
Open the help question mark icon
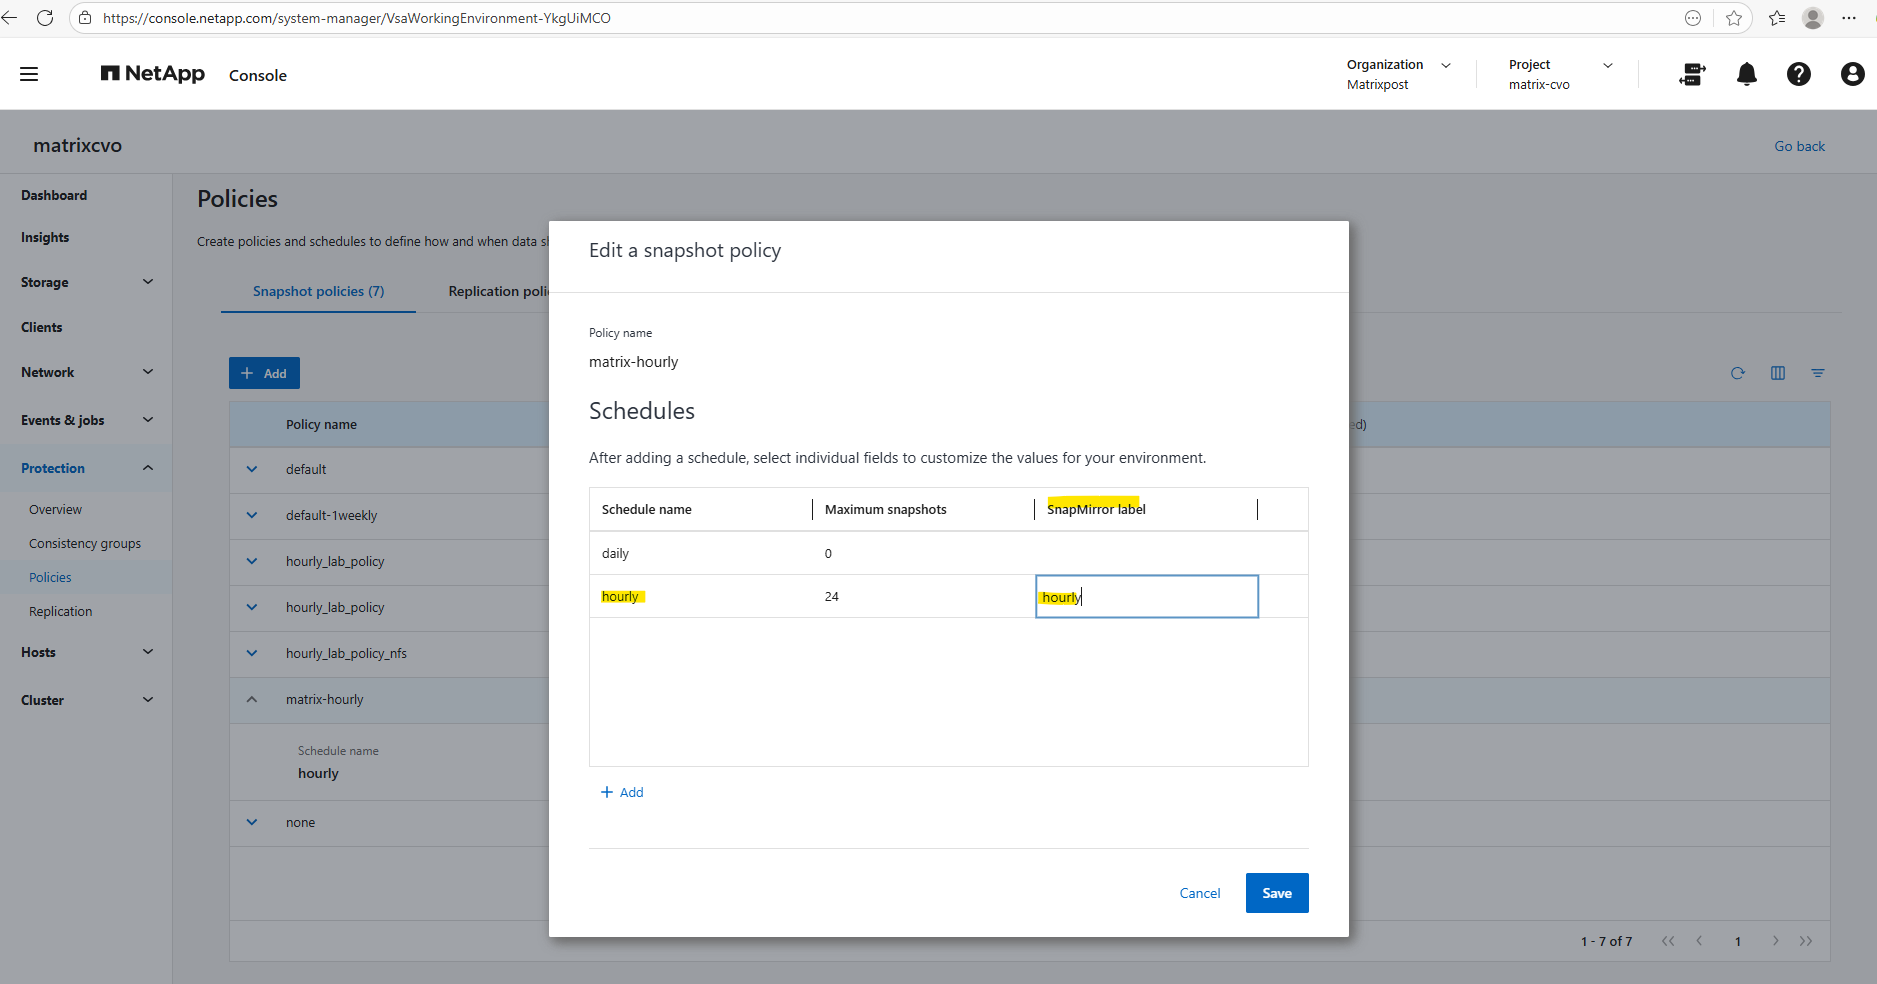[1798, 74]
